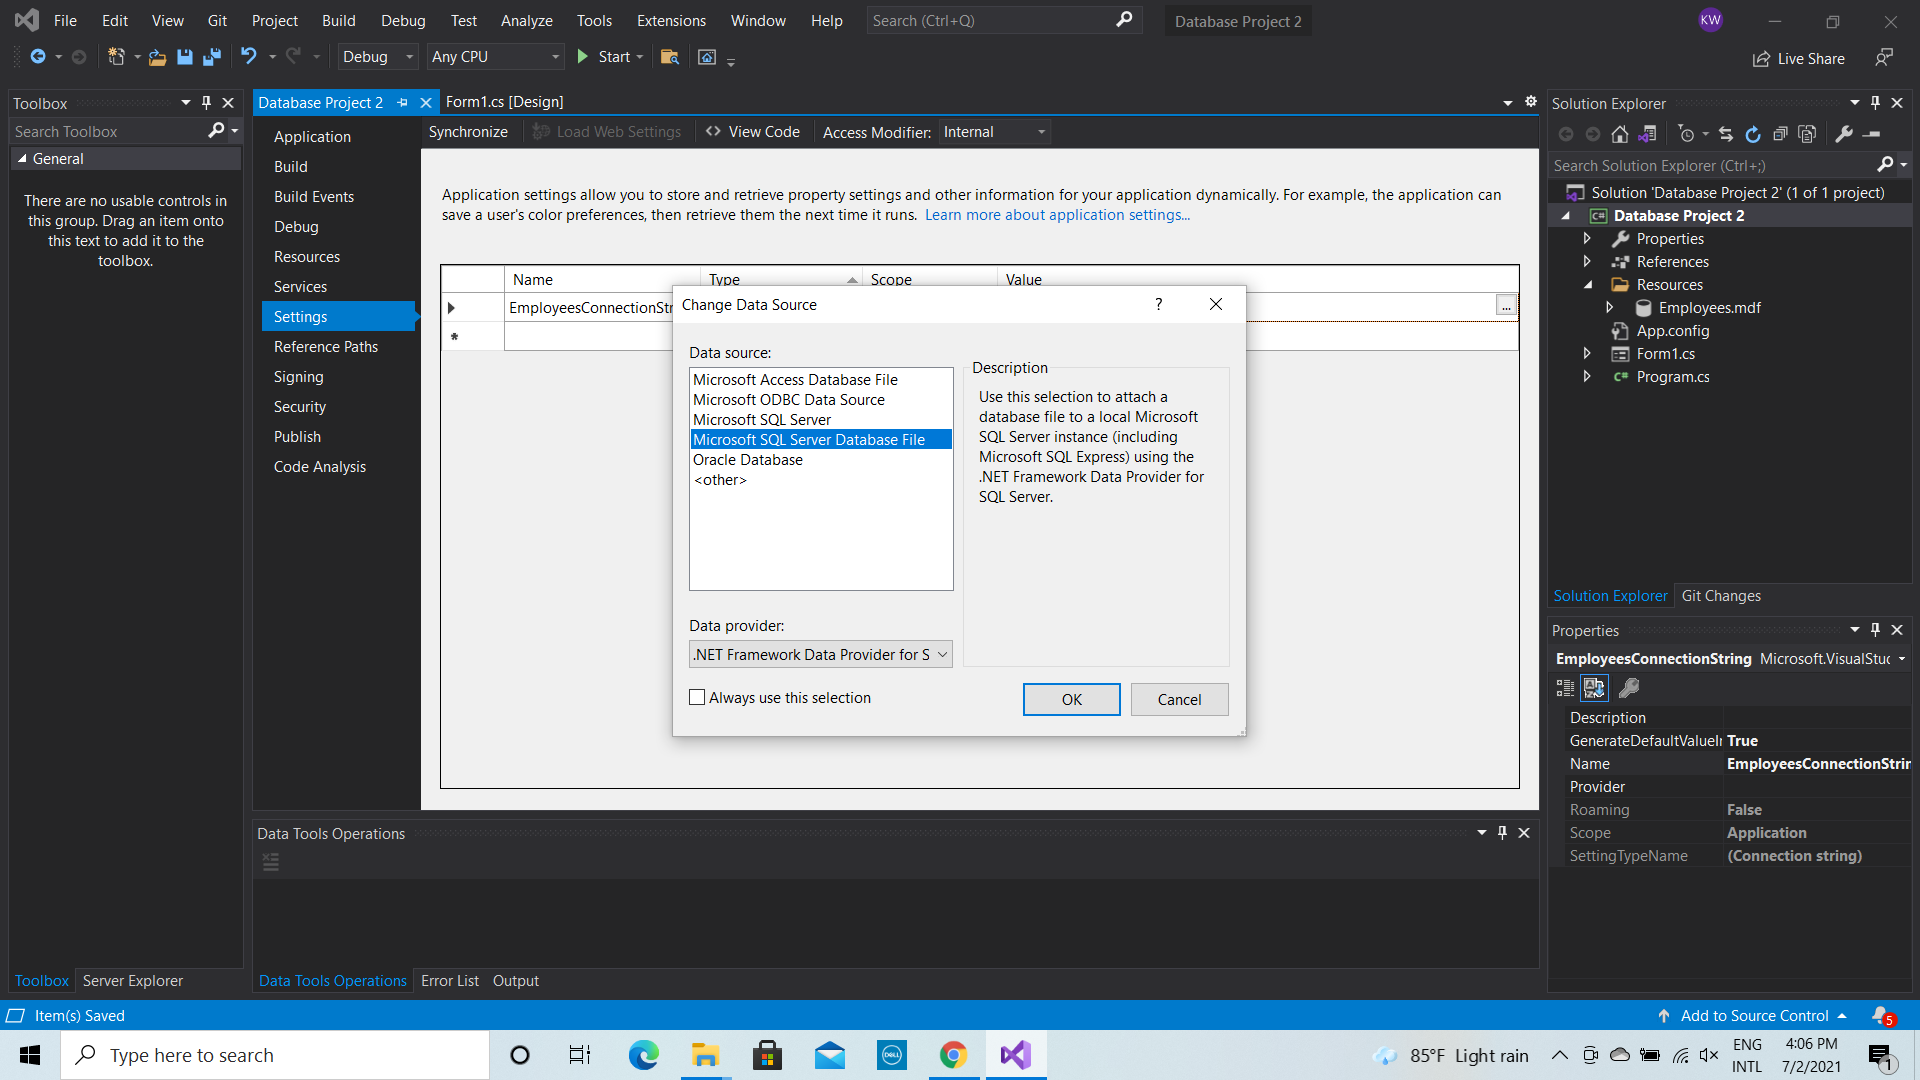Click the notifications bell in status bar
Image resolution: width=1920 pixels, height=1080 pixels.
[x=1881, y=1015]
